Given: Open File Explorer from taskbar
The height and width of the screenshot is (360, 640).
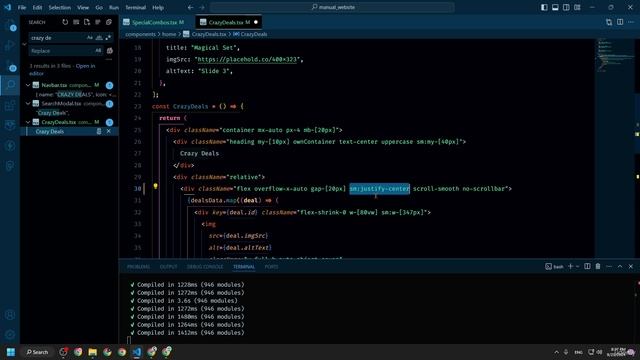Looking at the screenshot, I should point(93,352).
